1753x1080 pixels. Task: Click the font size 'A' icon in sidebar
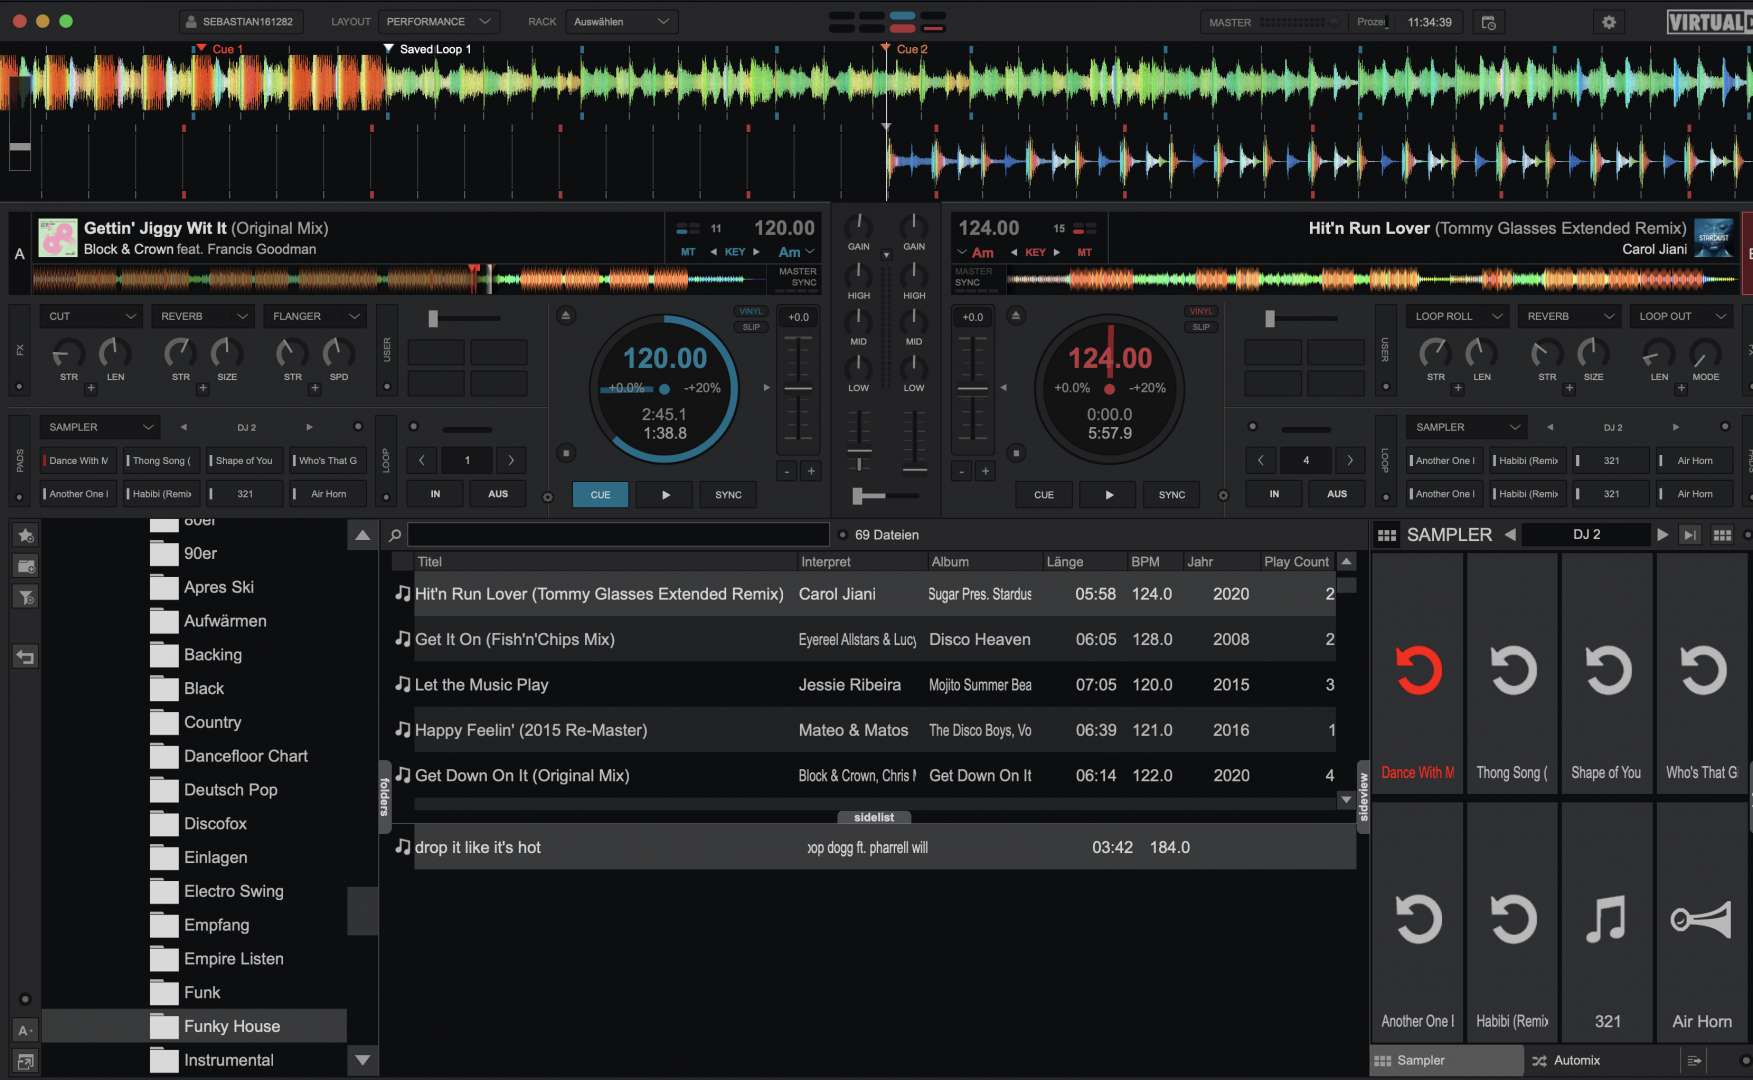(x=26, y=1030)
